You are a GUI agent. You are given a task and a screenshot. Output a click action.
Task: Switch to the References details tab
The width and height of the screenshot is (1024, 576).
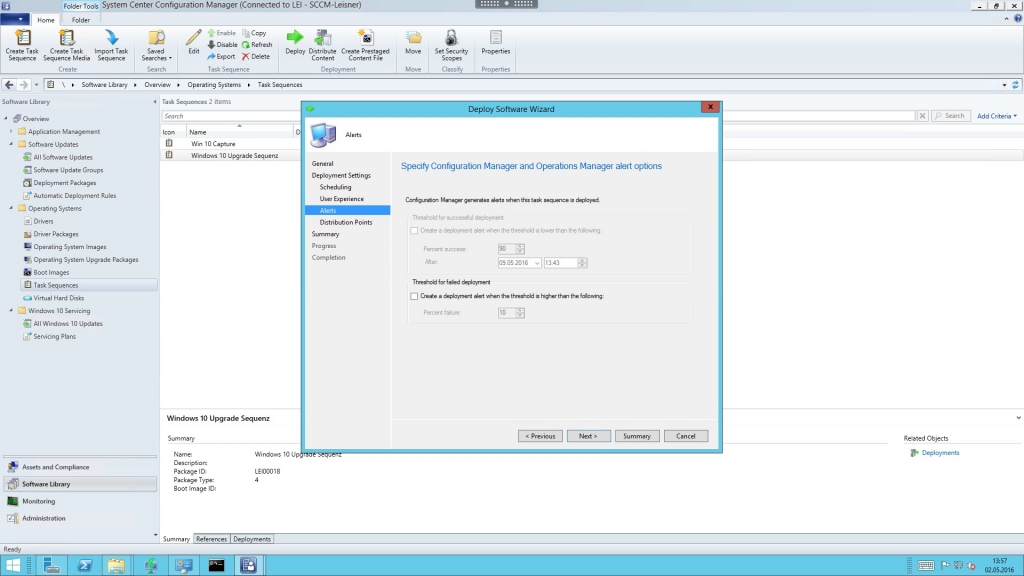[x=212, y=539]
